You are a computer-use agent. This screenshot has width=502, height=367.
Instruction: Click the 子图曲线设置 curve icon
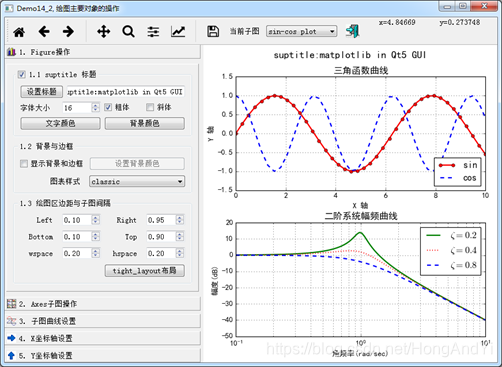[11, 321]
